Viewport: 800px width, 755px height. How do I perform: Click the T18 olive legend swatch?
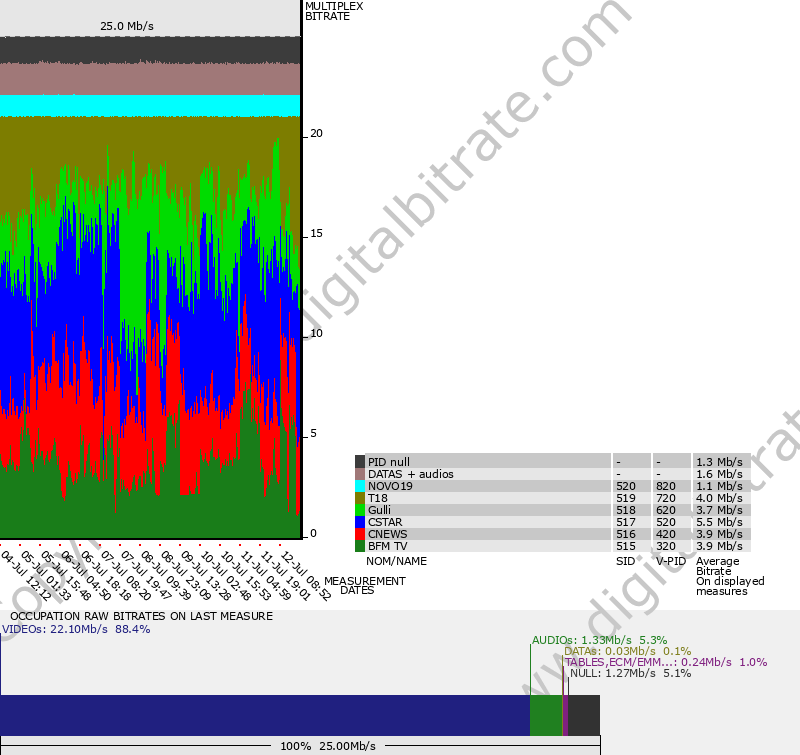[x=360, y=498]
